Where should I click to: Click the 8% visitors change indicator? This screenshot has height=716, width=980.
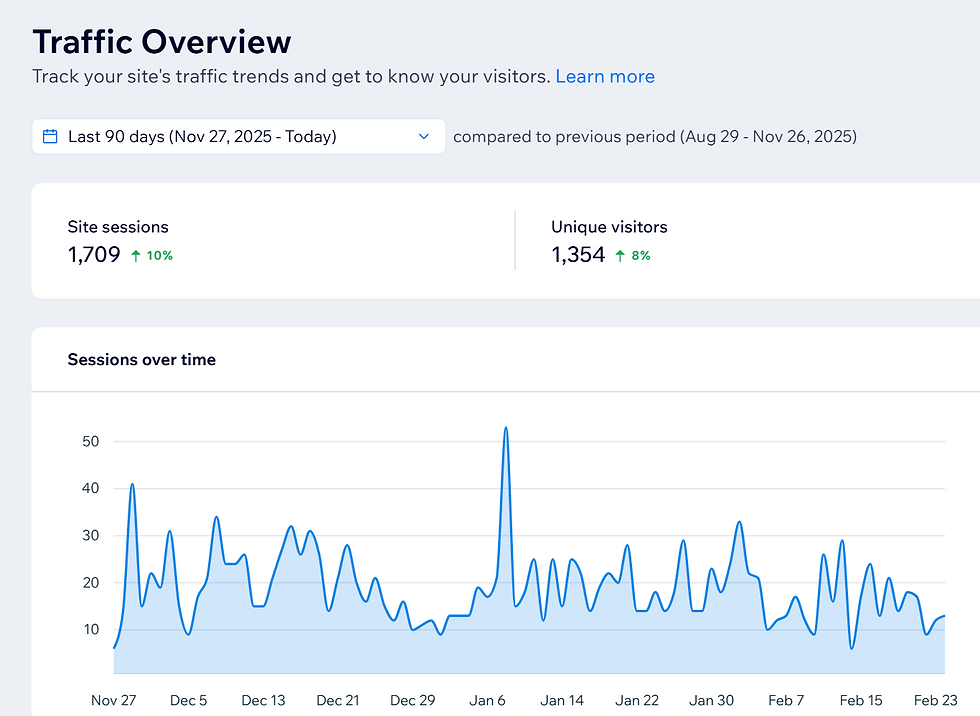[x=640, y=255]
